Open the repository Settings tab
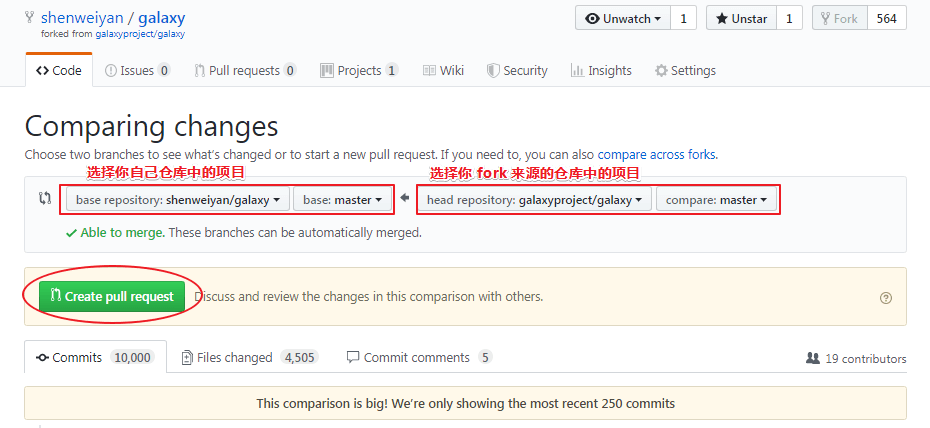This screenshot has width=930, height=428. [x=685, y=71]
